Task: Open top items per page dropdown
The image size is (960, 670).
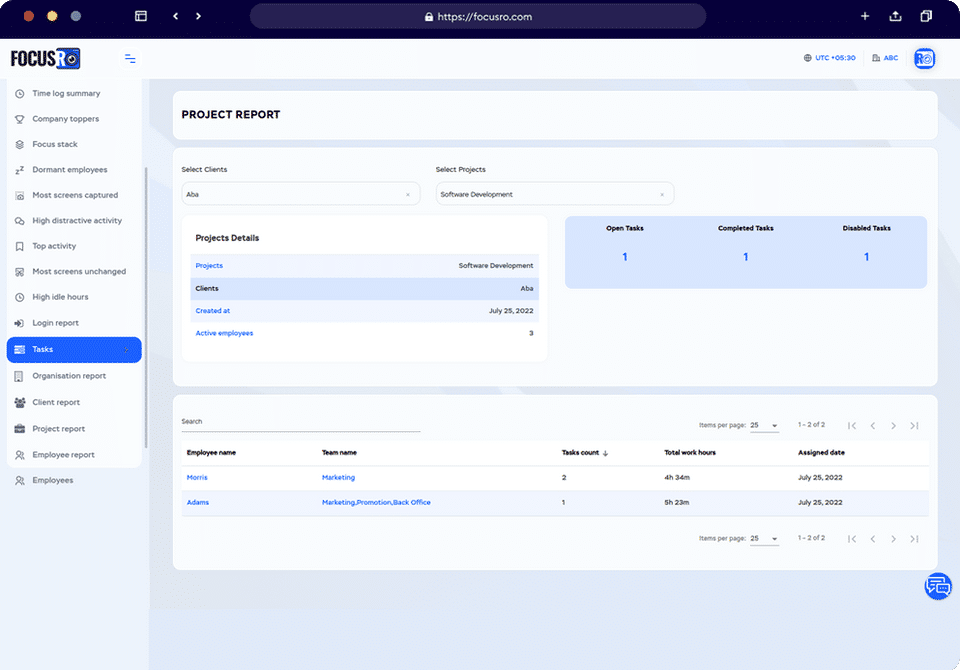Action: coord(764,426)
